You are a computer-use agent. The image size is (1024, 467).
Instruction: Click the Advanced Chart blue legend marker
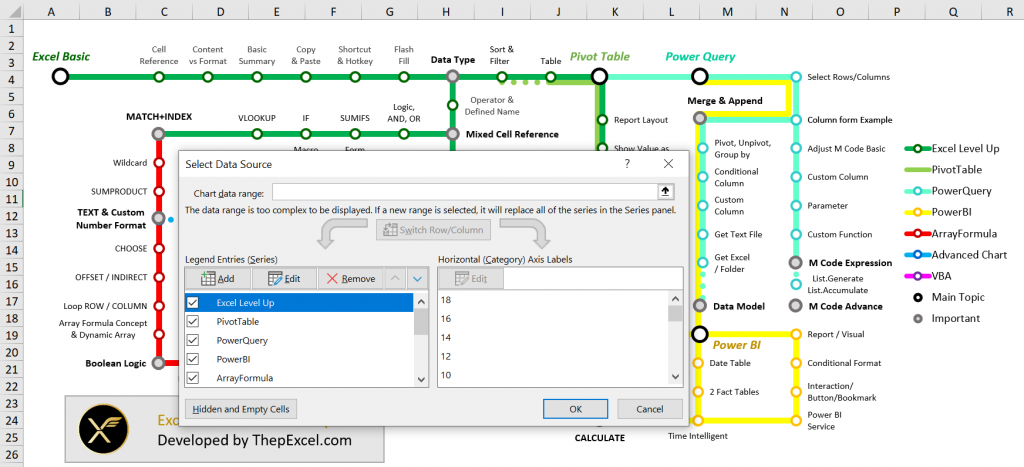(x=918, y=255)
